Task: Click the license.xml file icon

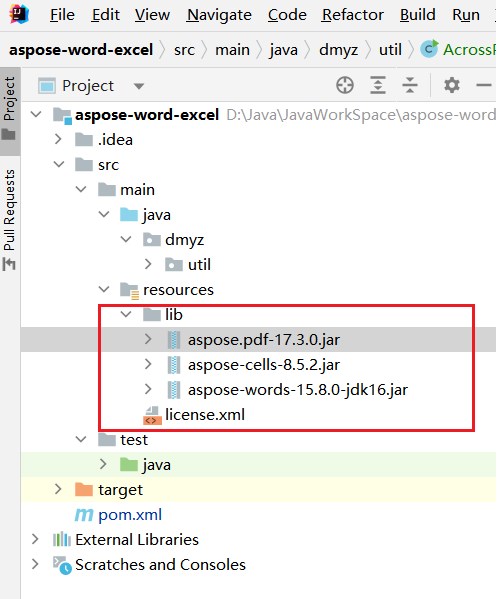Action: pyautogui.click(x=152, y=416)
